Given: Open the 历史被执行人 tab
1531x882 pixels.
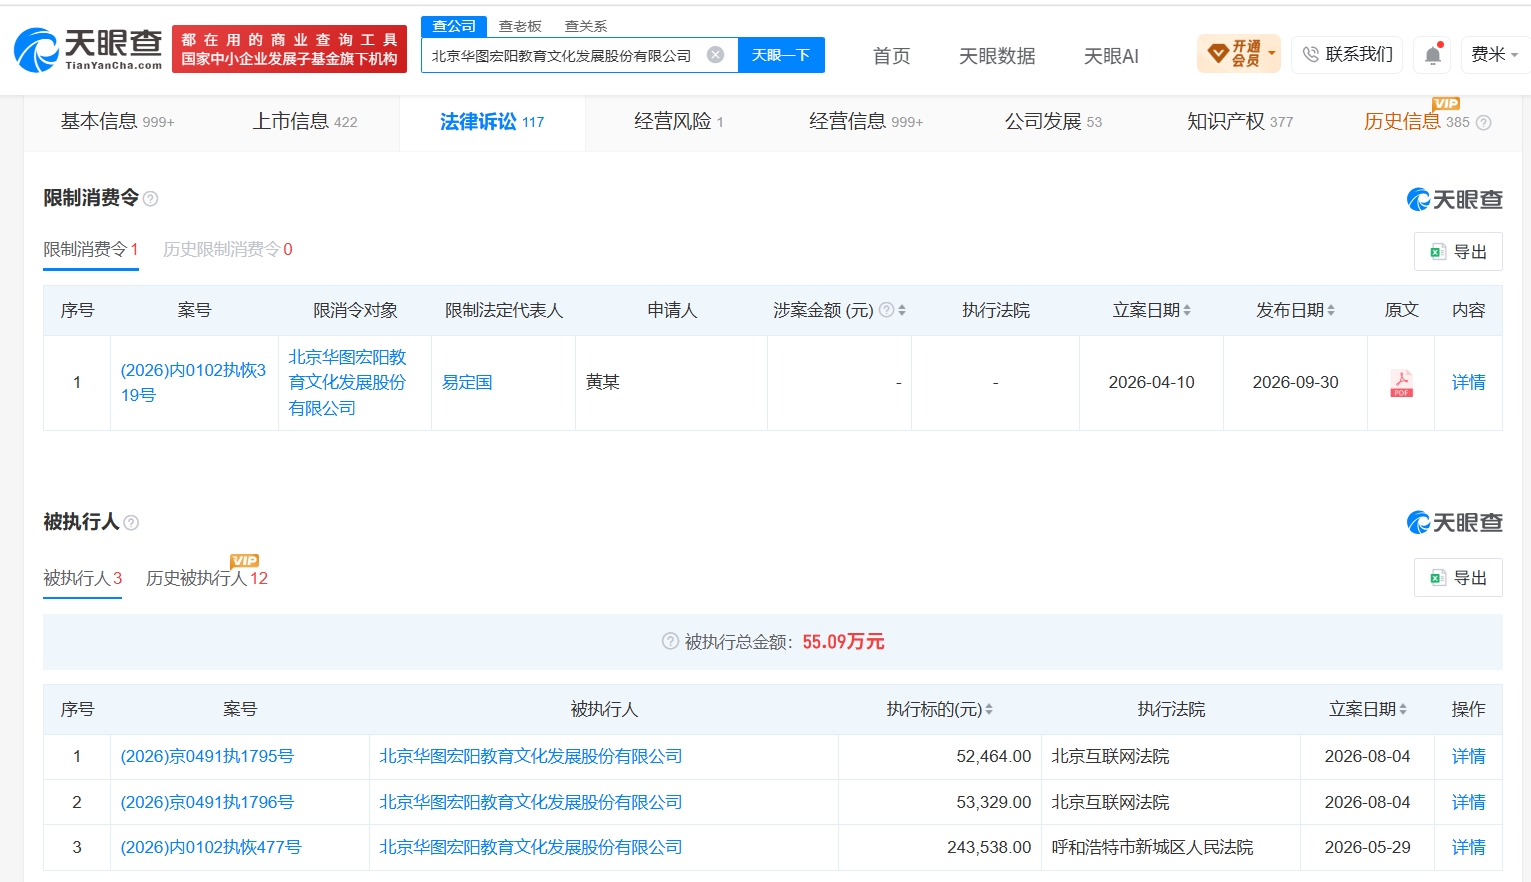Looking at the screenshot, I should click(x=207, y=578).
